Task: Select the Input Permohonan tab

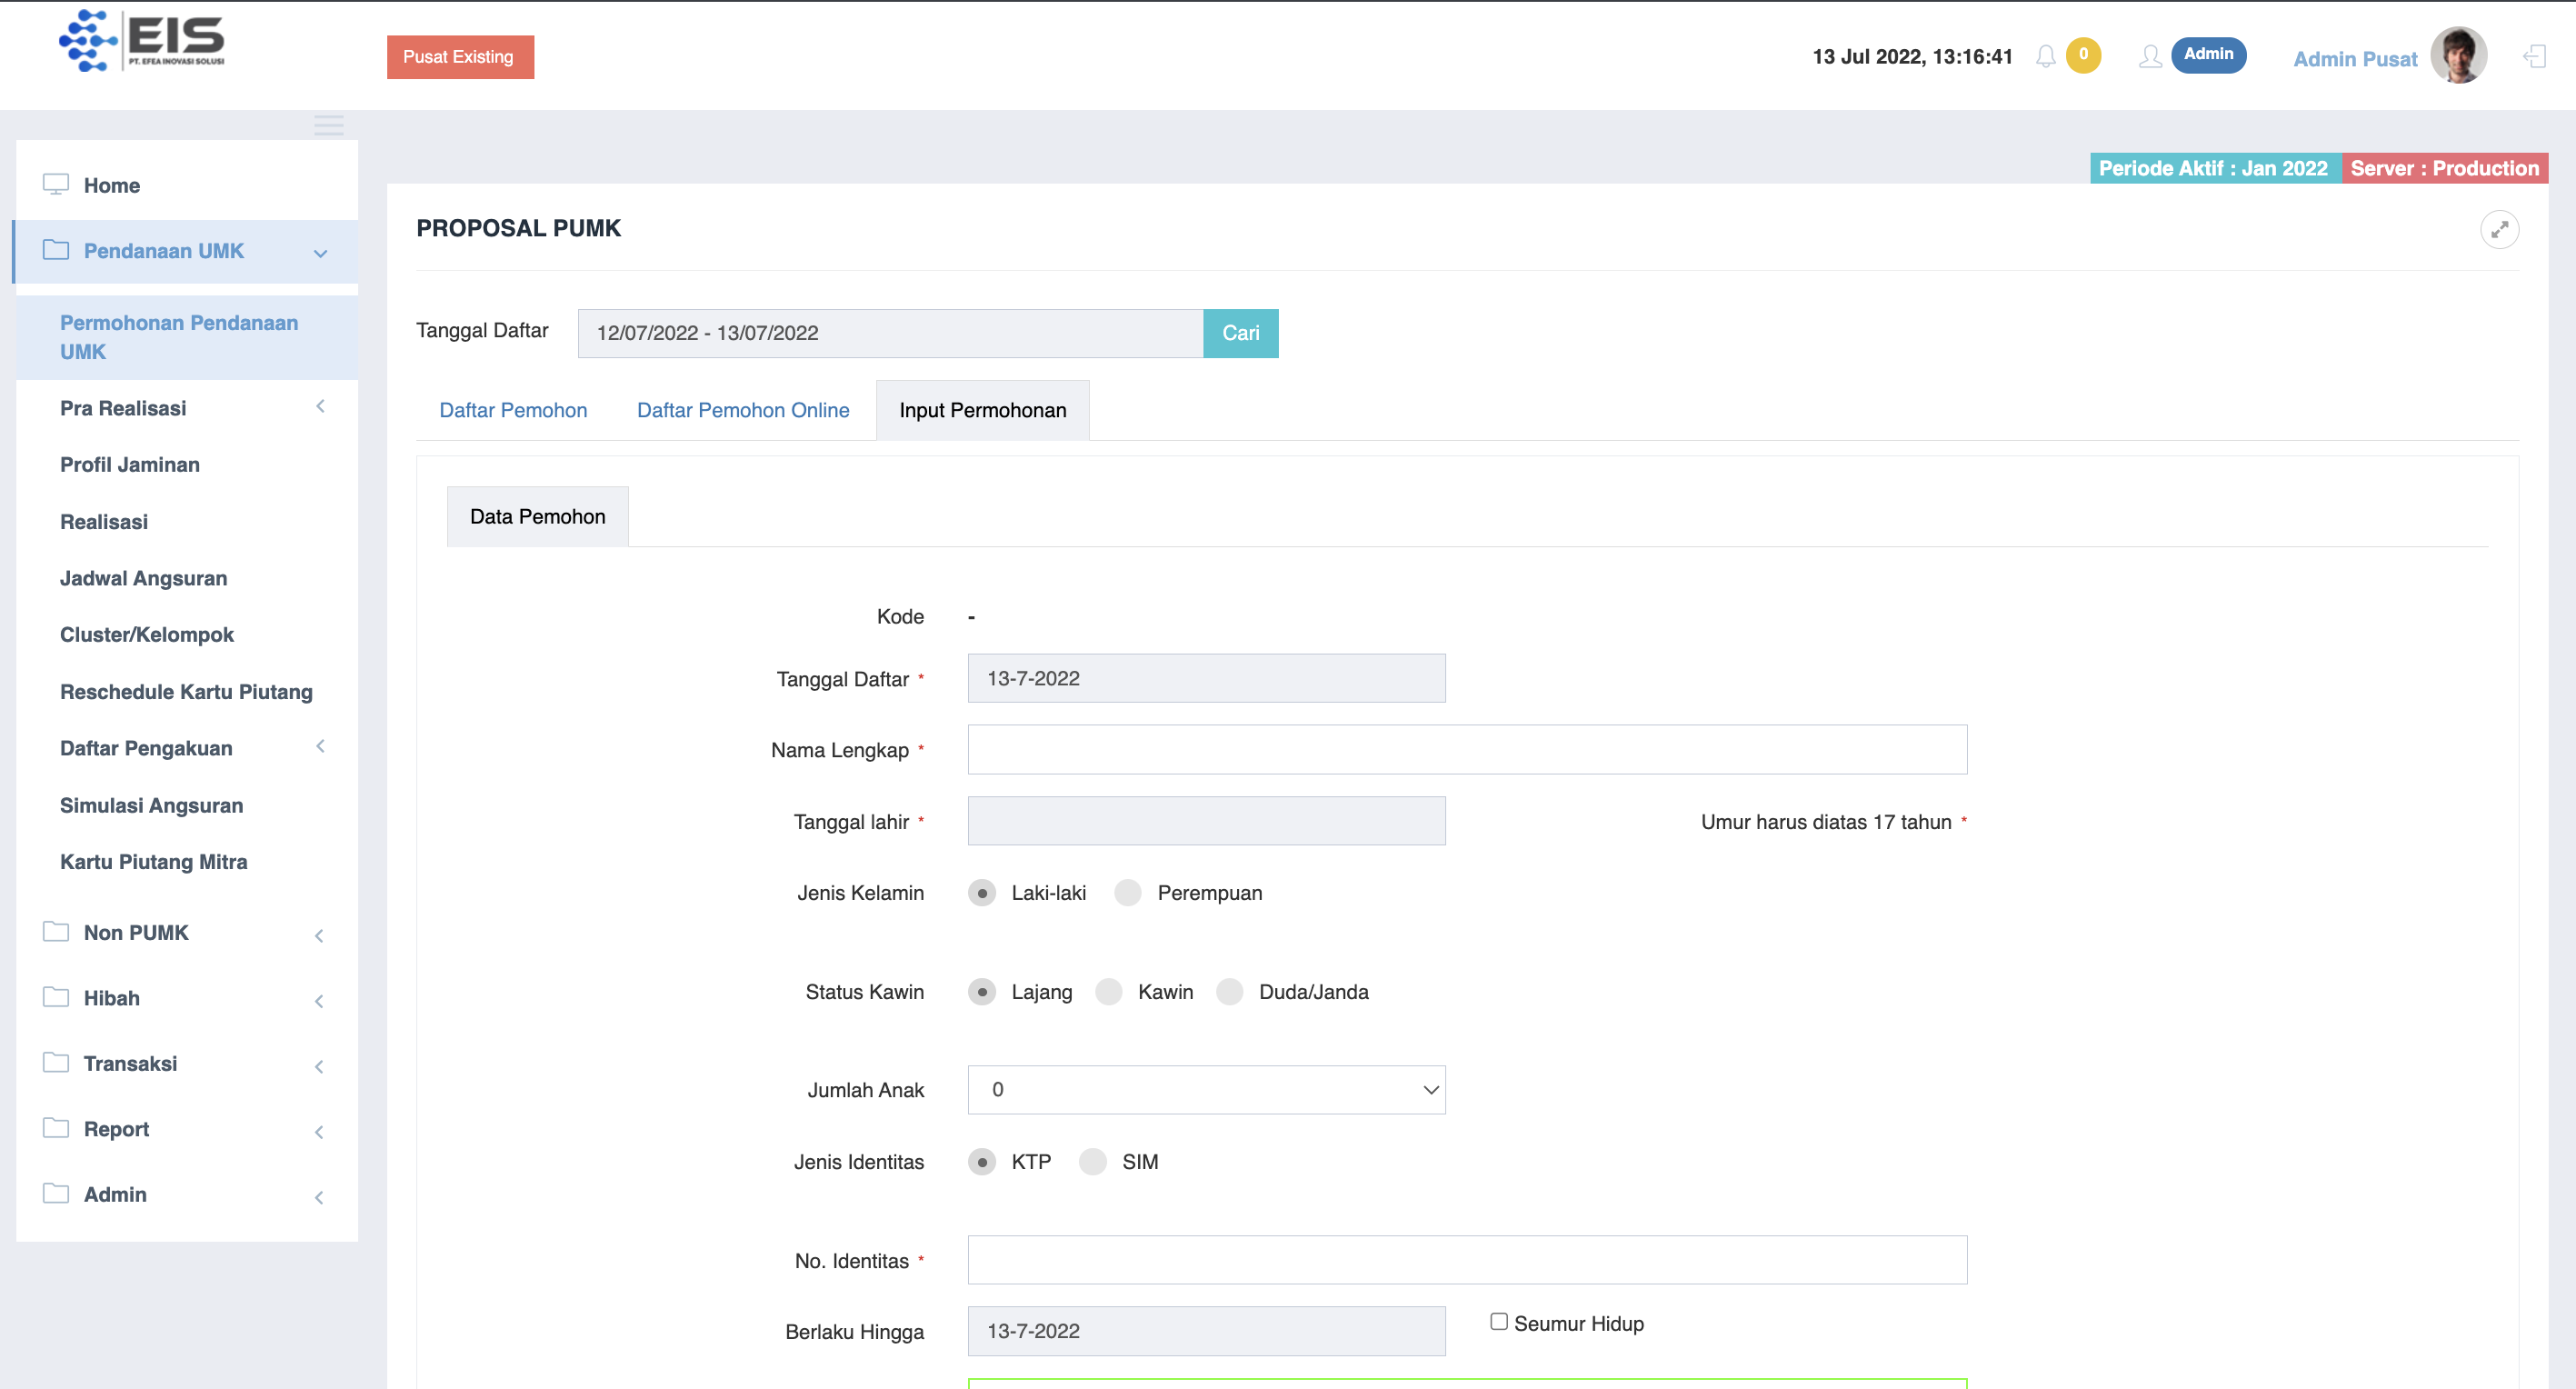Action: coord(983,410)
